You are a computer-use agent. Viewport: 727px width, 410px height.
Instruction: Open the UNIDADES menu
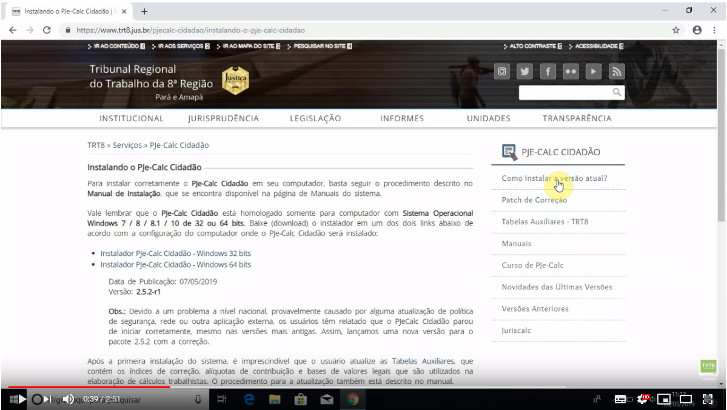point(488,118)
